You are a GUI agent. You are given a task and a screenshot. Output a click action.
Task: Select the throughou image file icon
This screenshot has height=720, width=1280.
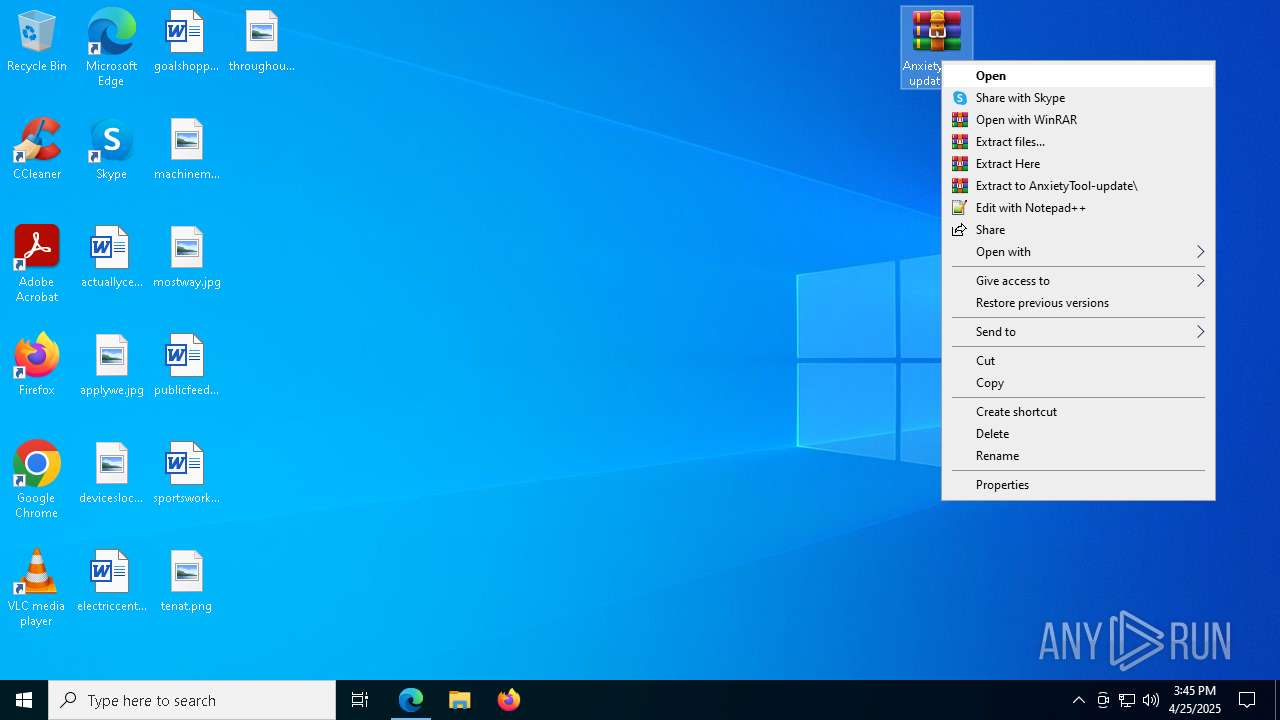261,42
